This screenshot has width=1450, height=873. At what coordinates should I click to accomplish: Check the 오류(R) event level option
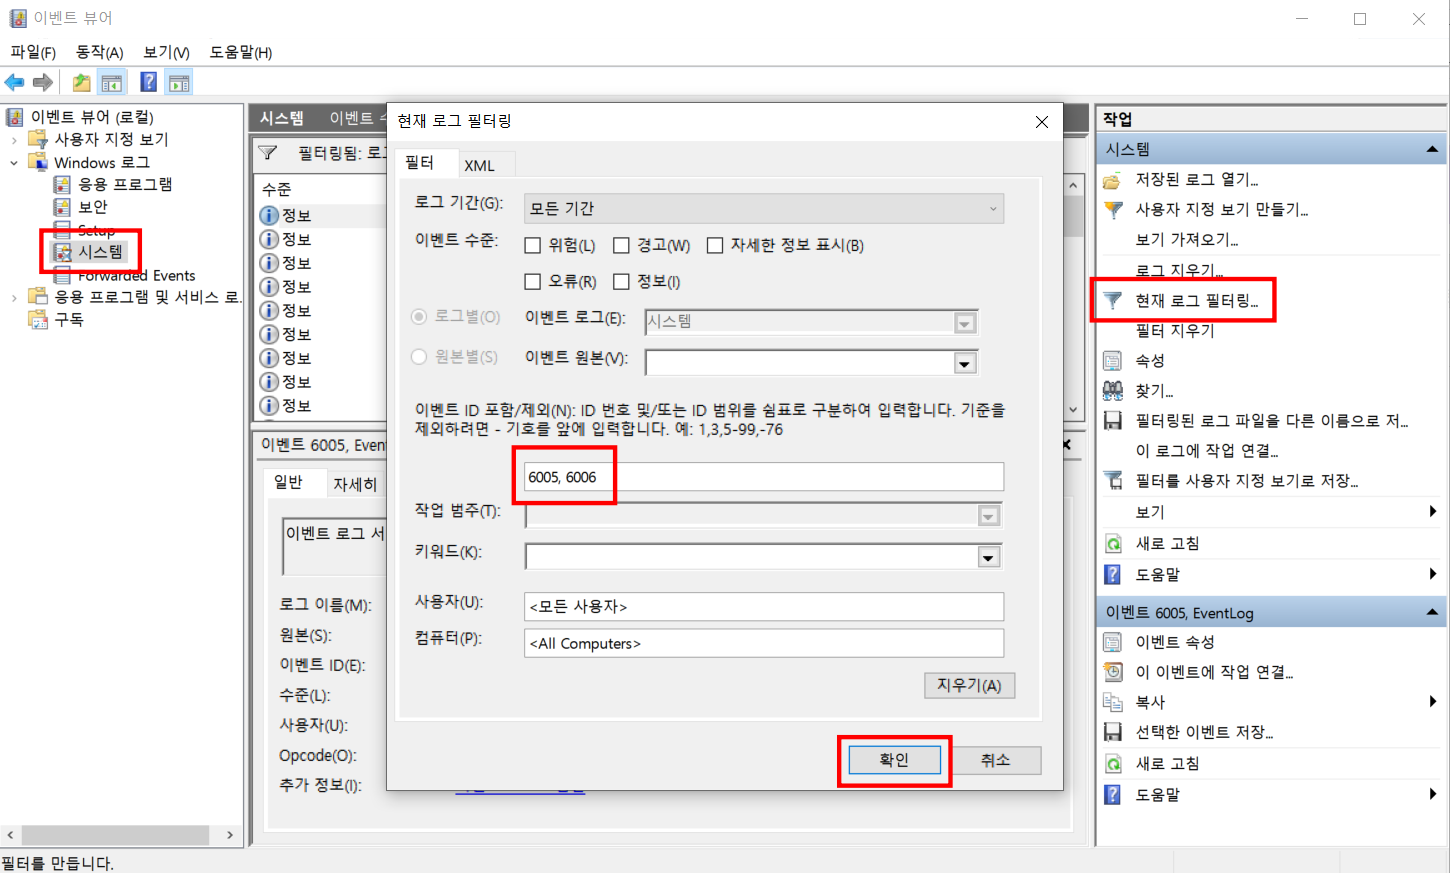click(533, 281)
